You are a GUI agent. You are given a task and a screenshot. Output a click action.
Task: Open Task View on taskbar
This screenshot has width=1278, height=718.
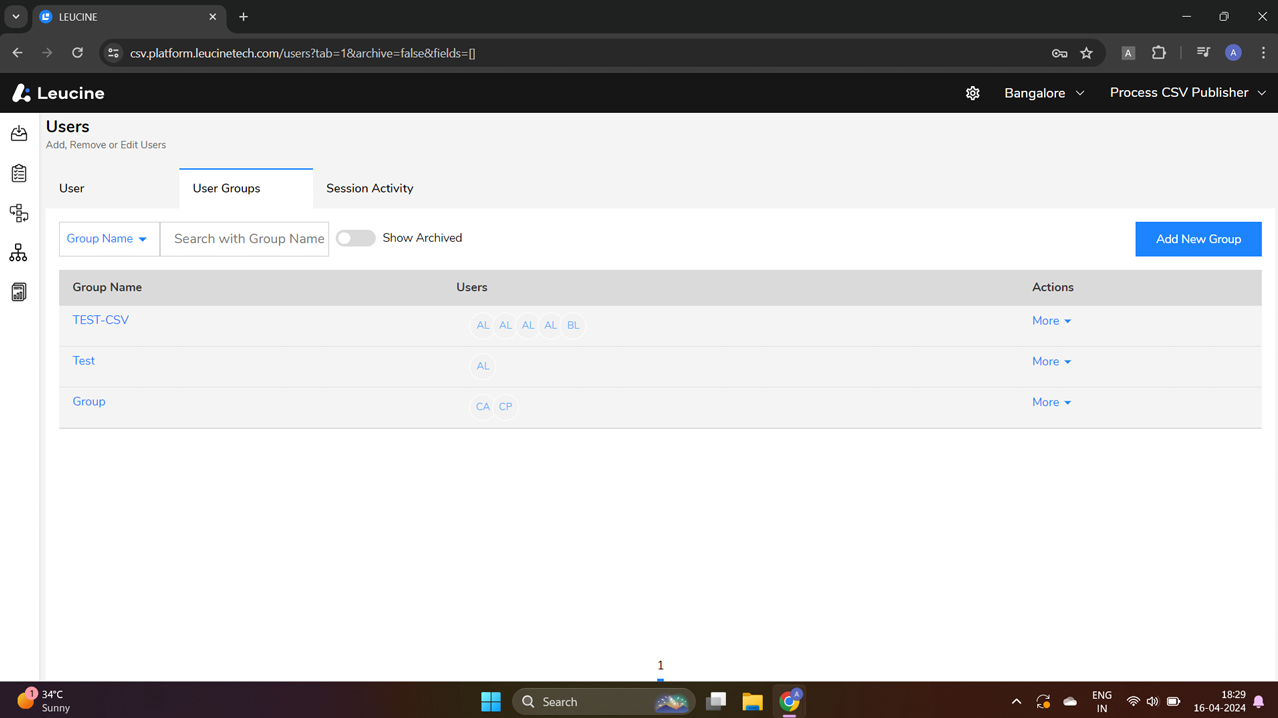(x=716, y=702)
